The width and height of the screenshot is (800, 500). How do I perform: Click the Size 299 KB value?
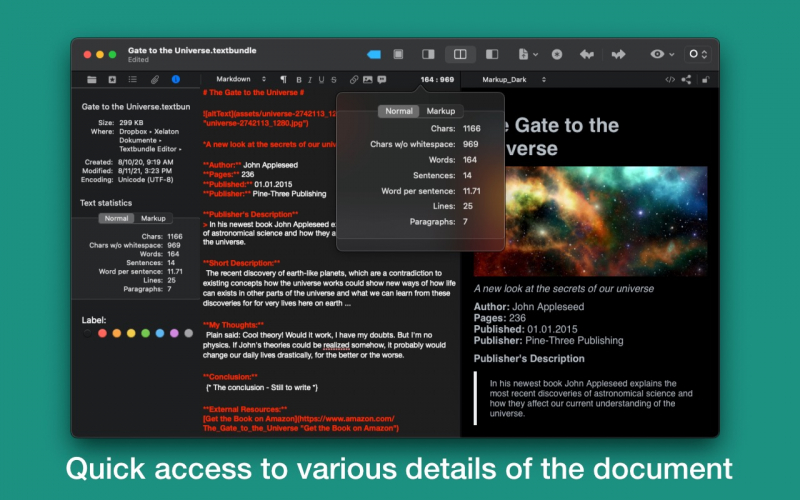pos(131,122)
